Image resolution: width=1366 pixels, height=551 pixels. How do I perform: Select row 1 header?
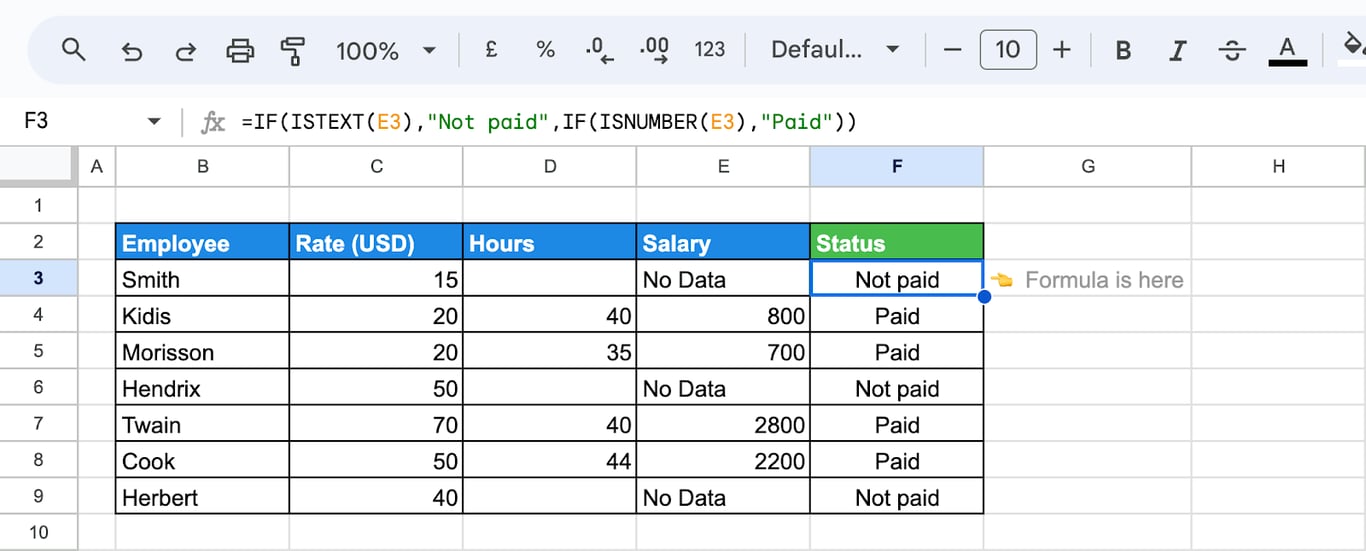[x=38, y=205]
